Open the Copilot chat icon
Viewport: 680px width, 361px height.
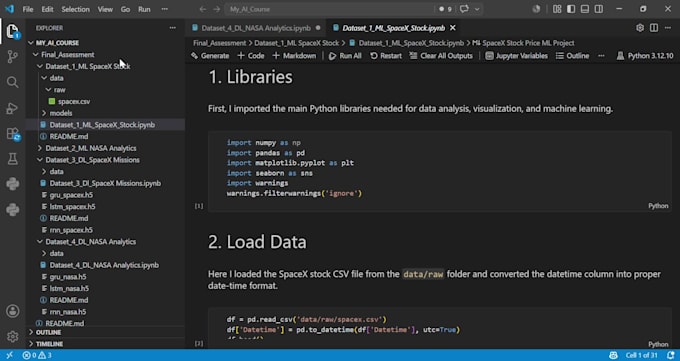[464, 9]
